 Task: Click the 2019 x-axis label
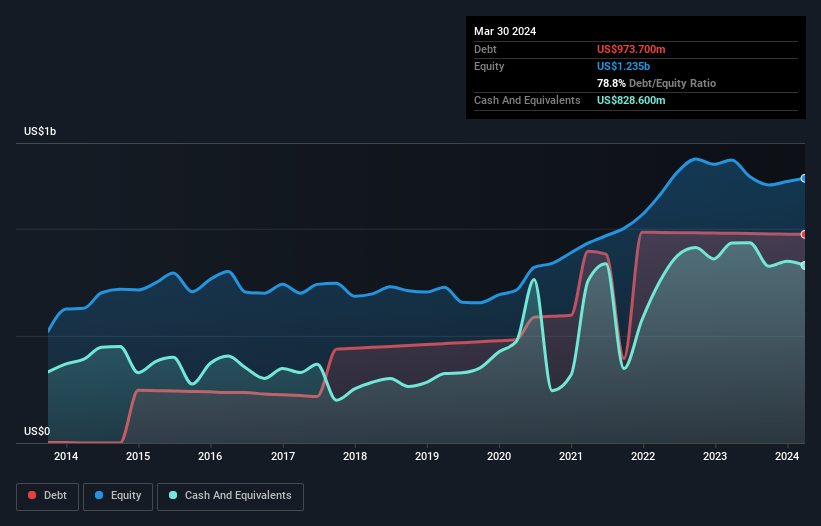(x=427, y=456)
